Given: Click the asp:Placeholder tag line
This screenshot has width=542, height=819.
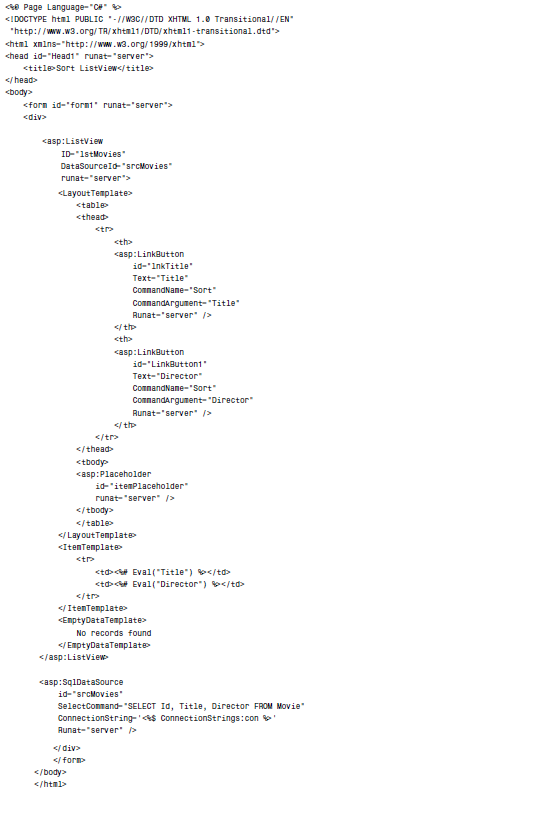Looking at the screenshot, I should pos(114,474).
